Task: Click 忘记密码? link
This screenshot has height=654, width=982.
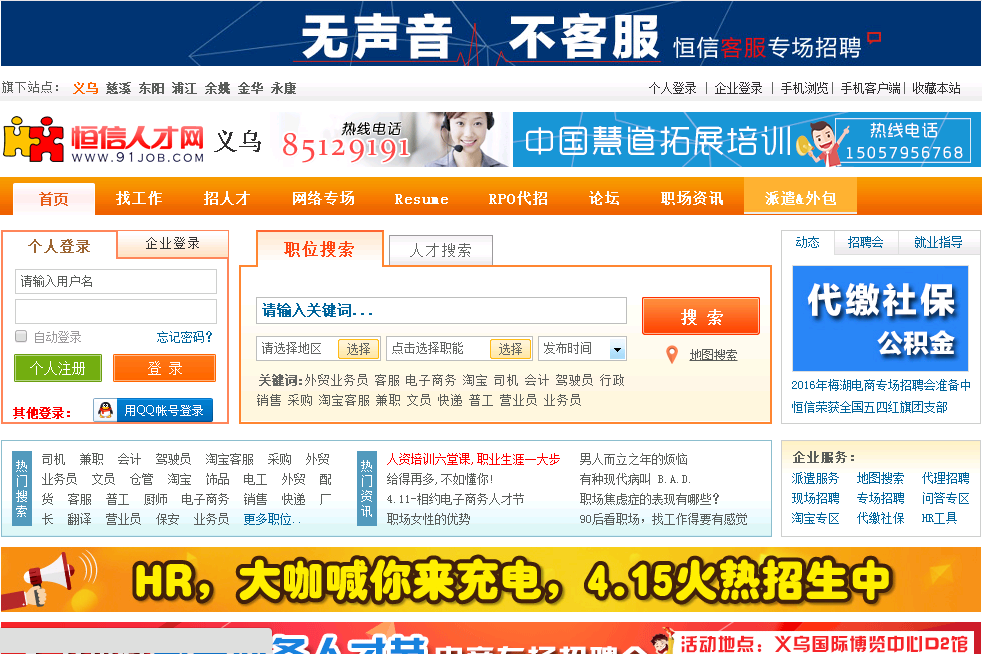Action: point(184,337)
